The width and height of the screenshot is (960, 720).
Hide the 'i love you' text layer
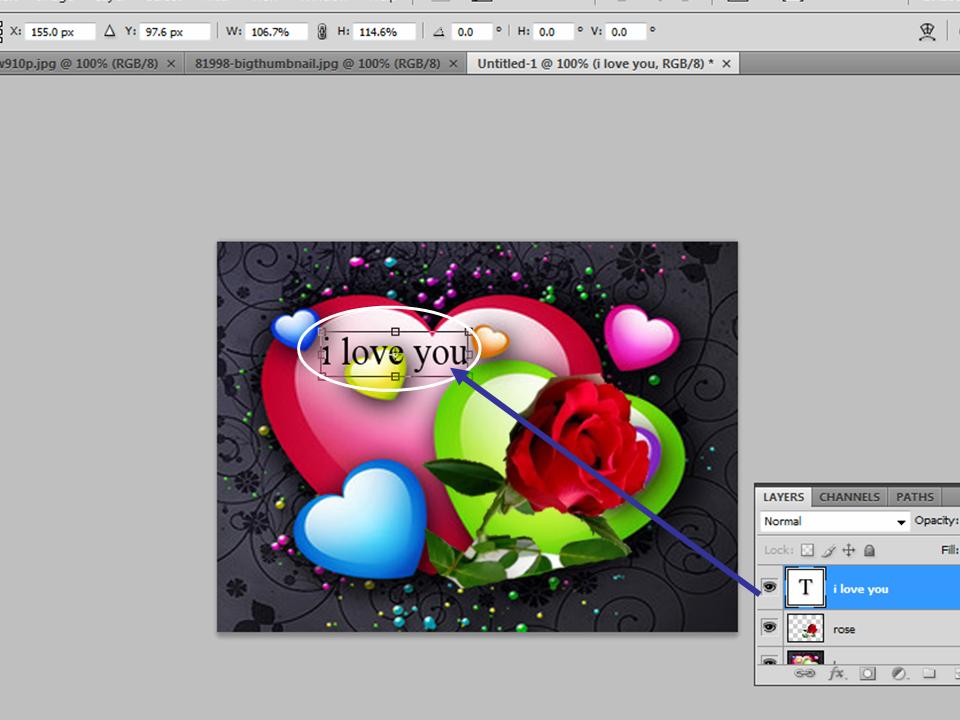[770, 587]
